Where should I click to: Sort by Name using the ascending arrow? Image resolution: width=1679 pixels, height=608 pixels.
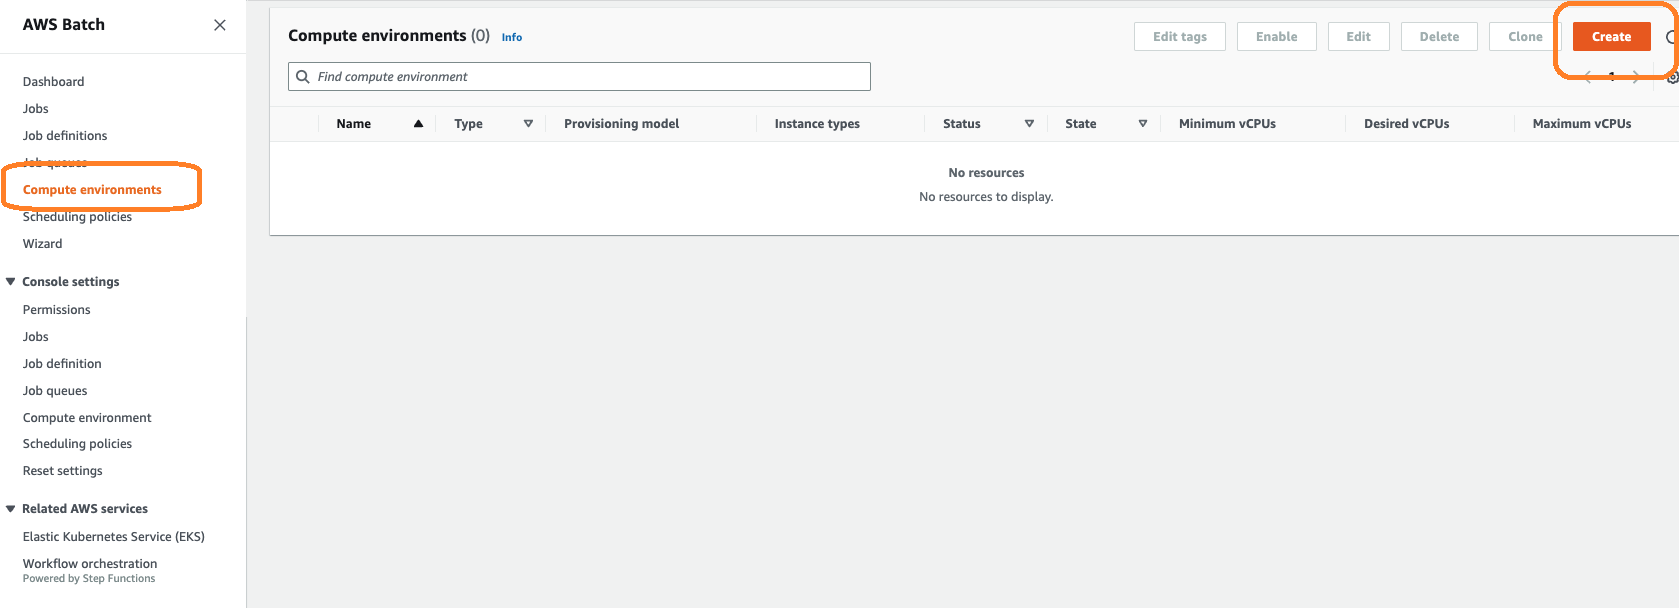click(418, 124)
